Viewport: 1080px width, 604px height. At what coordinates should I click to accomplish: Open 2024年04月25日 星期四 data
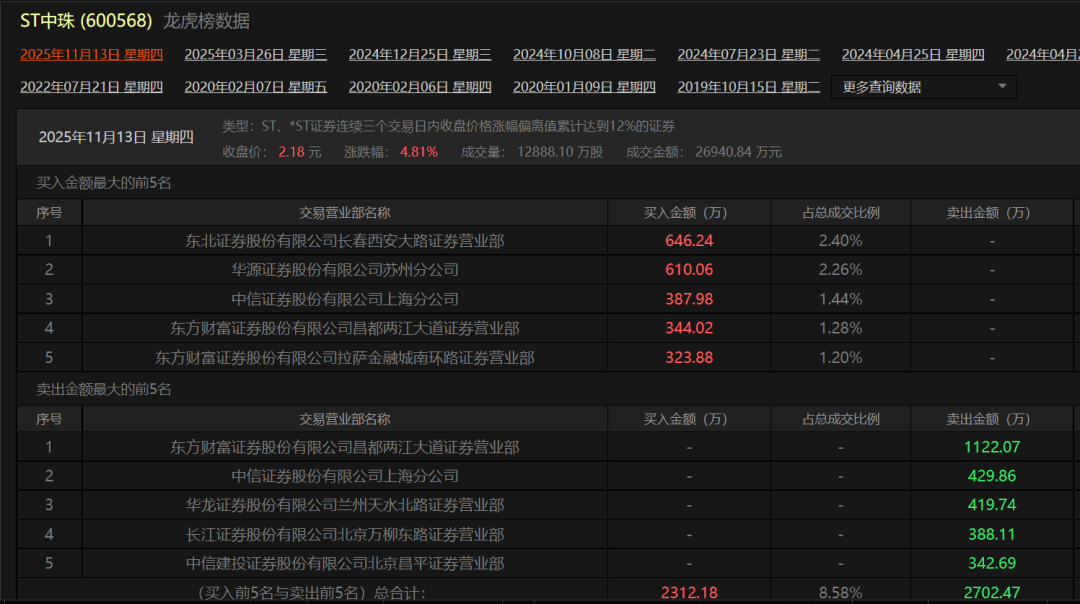[x=913, y=54]
